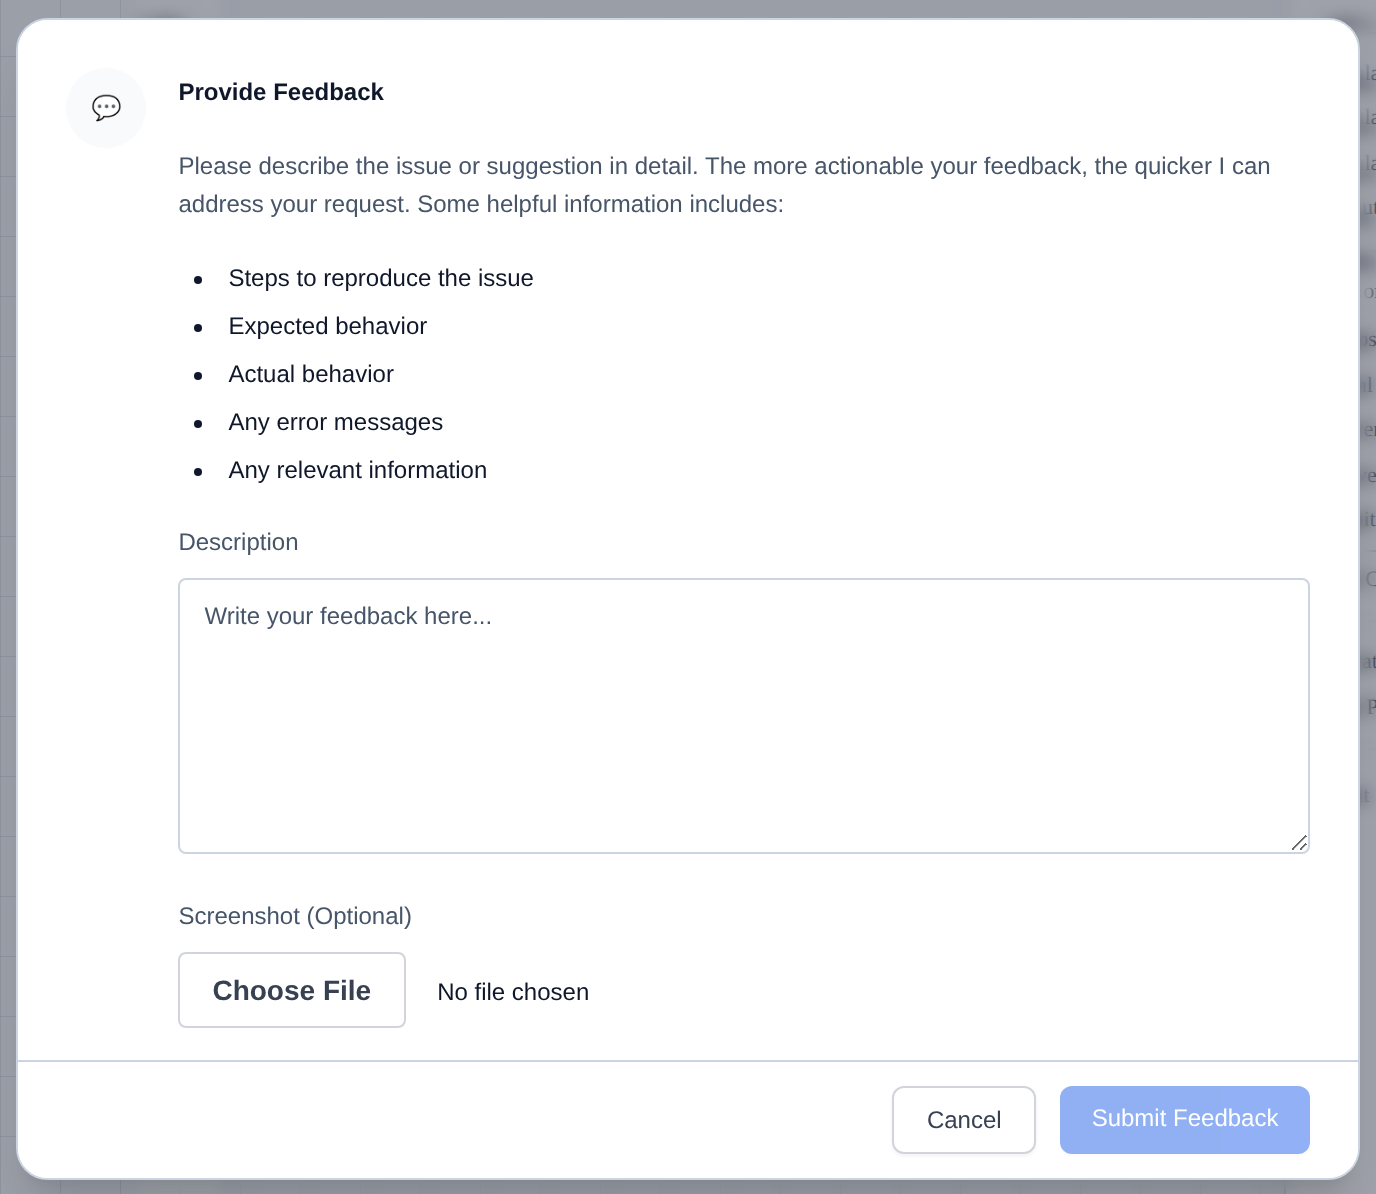
Task: Cancel the feedback dialog
Action: tap(964, 1120)
